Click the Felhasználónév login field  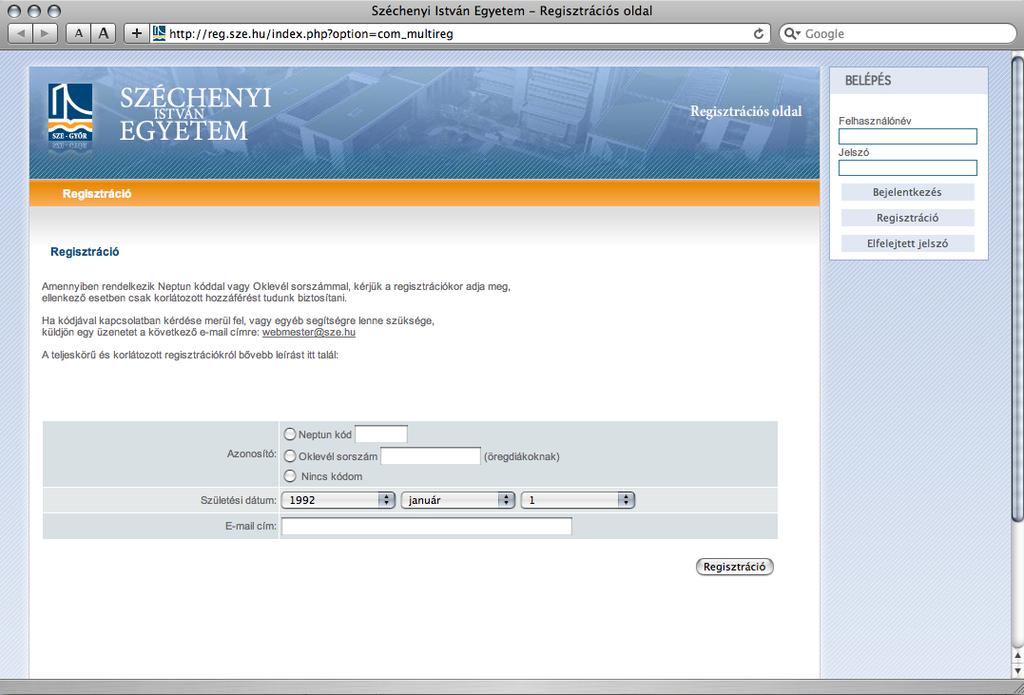908,137
